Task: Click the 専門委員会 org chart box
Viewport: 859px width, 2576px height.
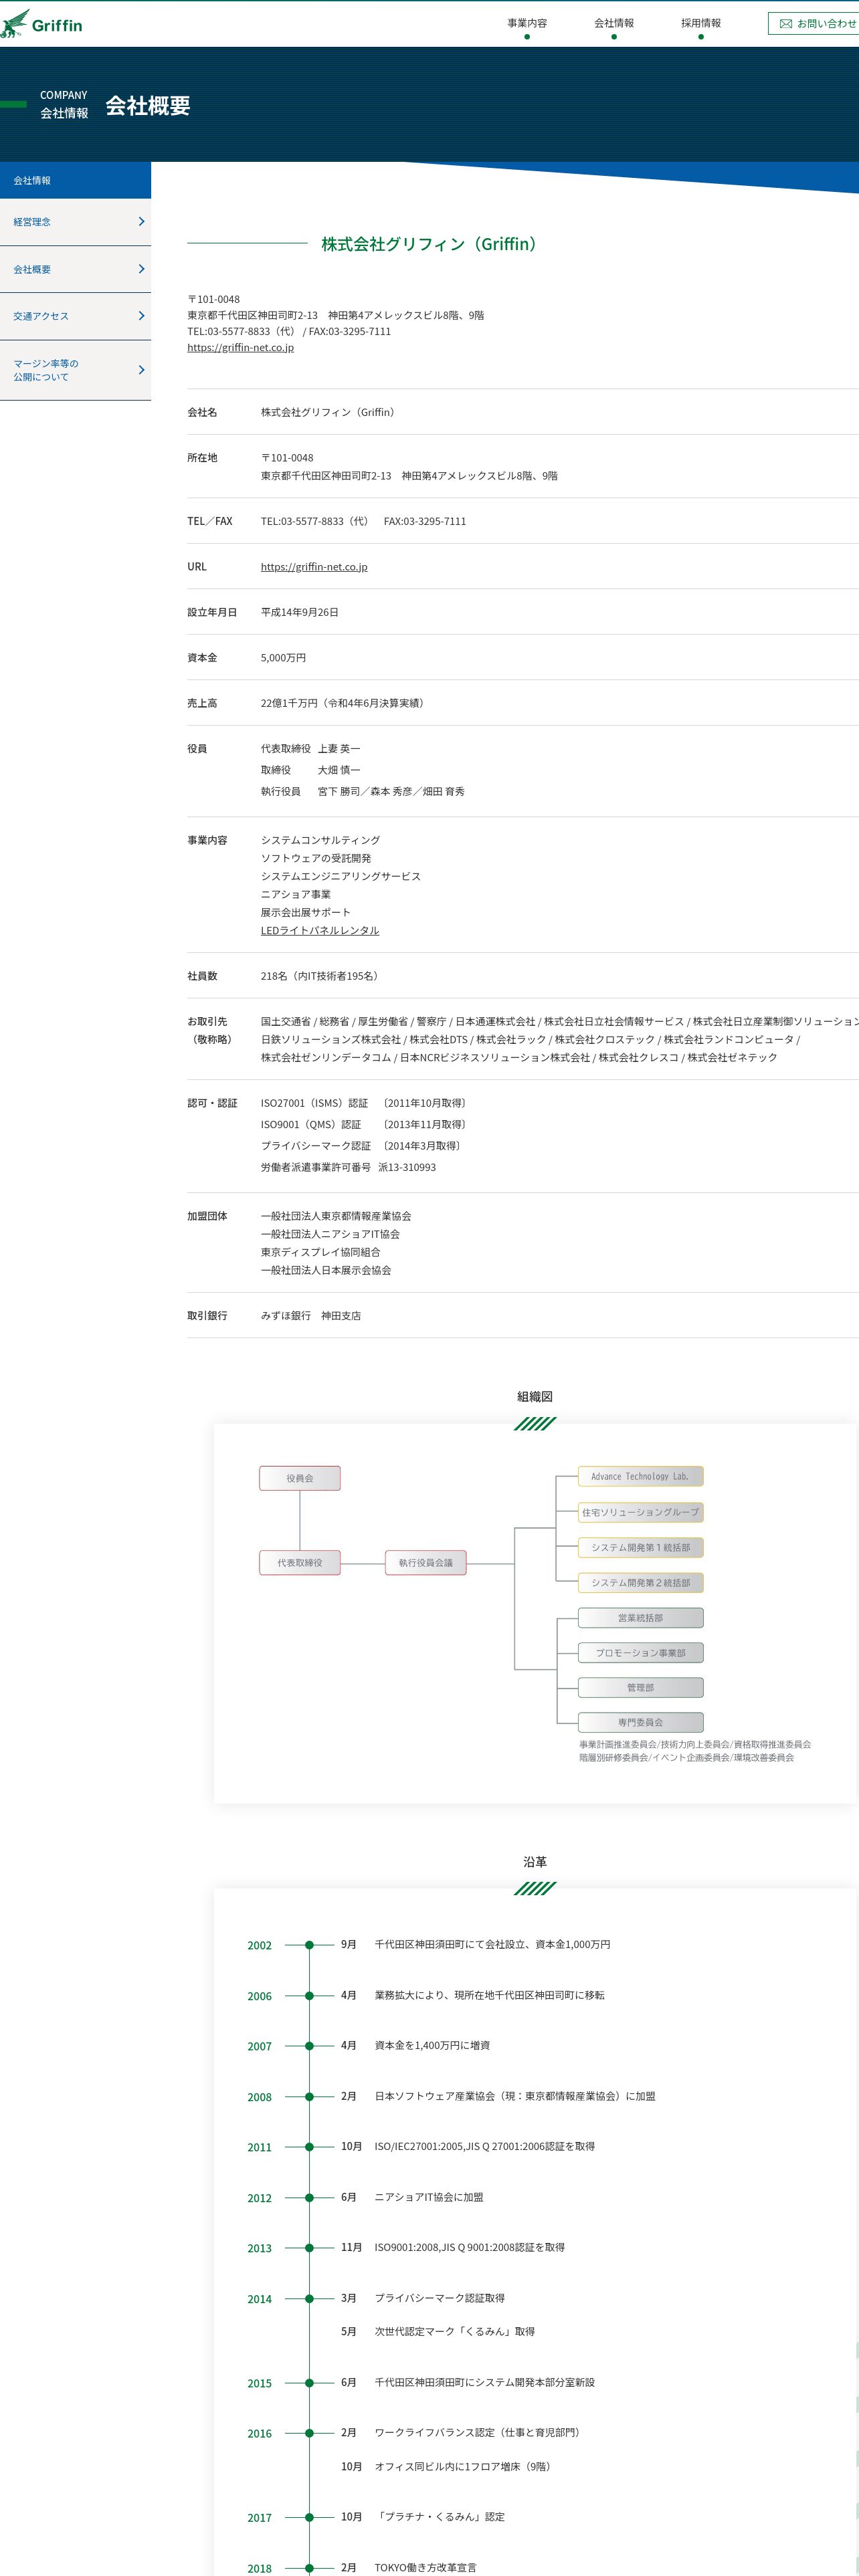Action: click(x=641, y=1723)
